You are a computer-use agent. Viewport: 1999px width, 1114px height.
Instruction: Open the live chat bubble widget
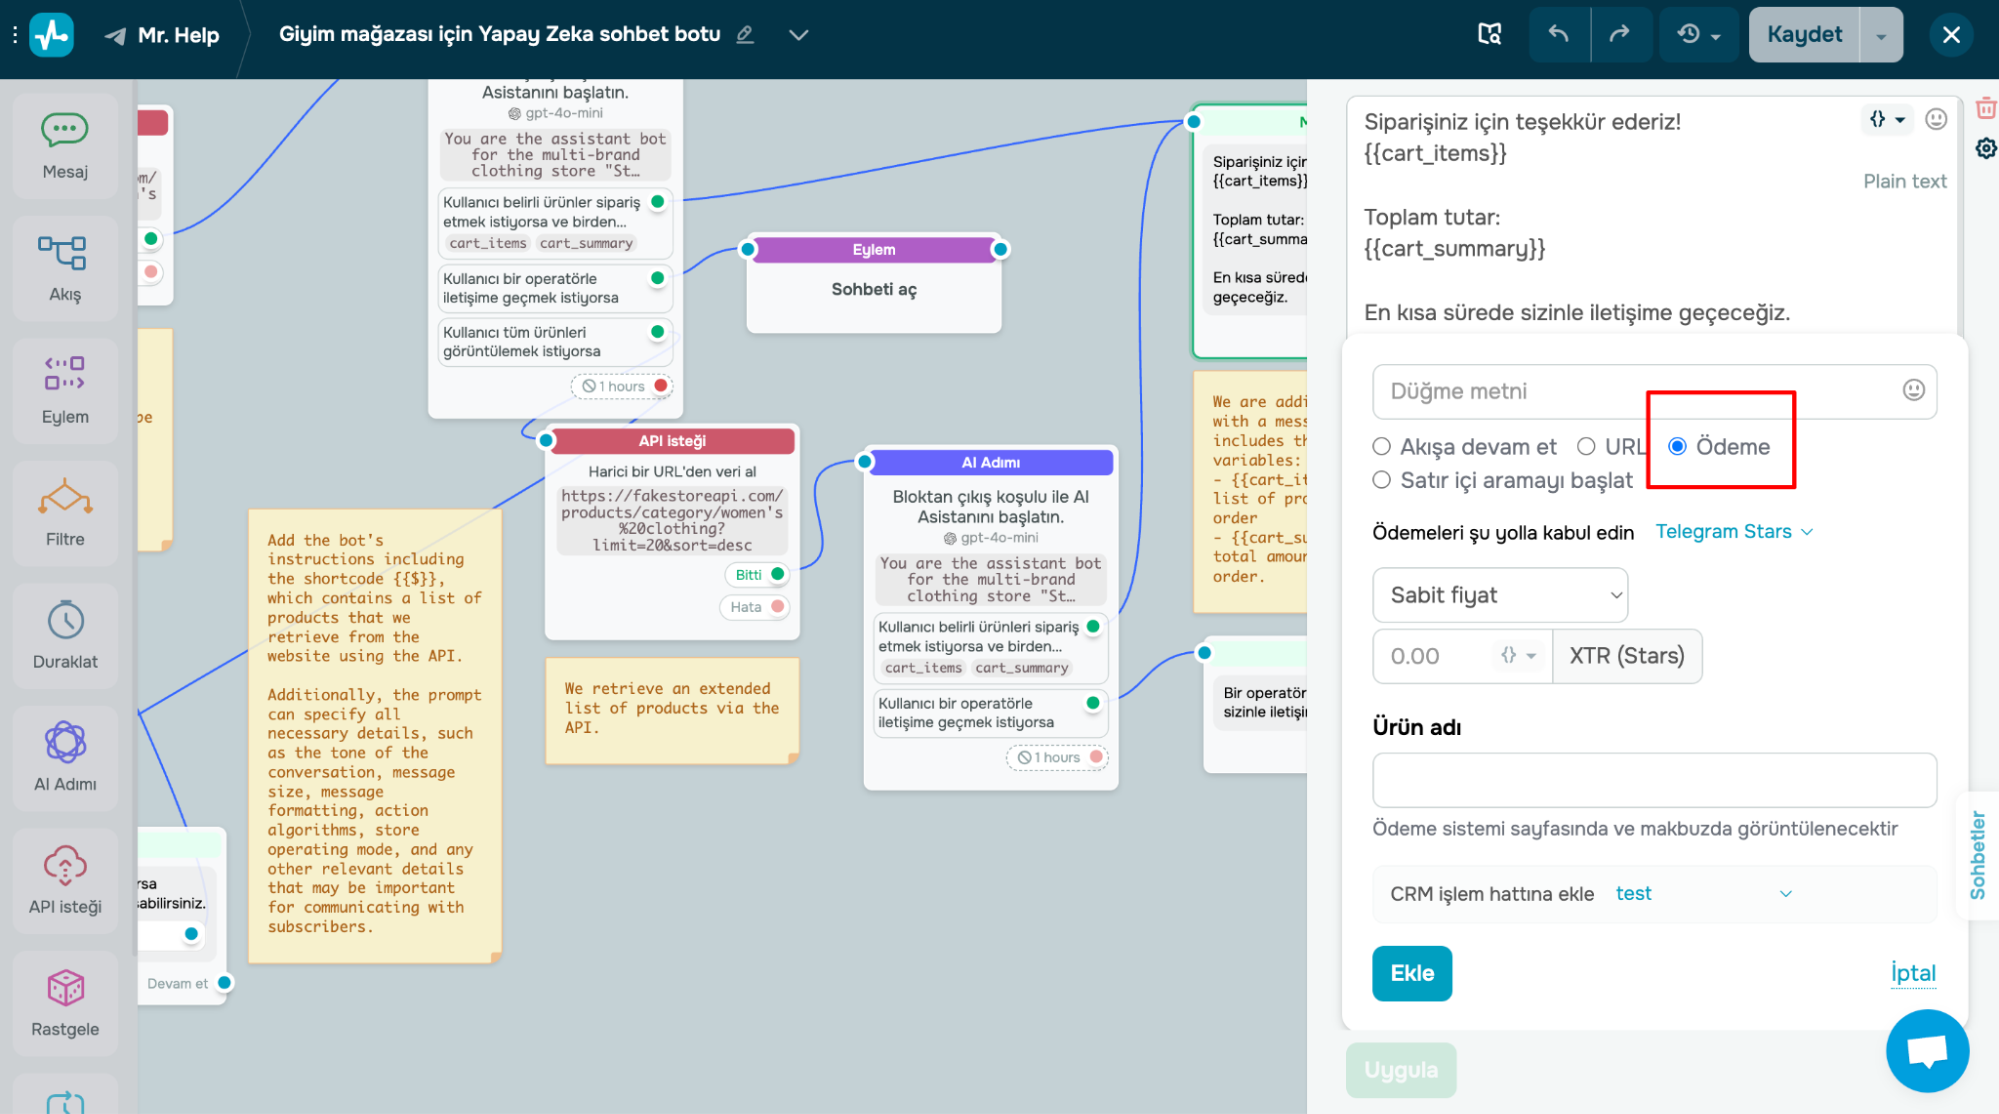coord(1926,1051)
